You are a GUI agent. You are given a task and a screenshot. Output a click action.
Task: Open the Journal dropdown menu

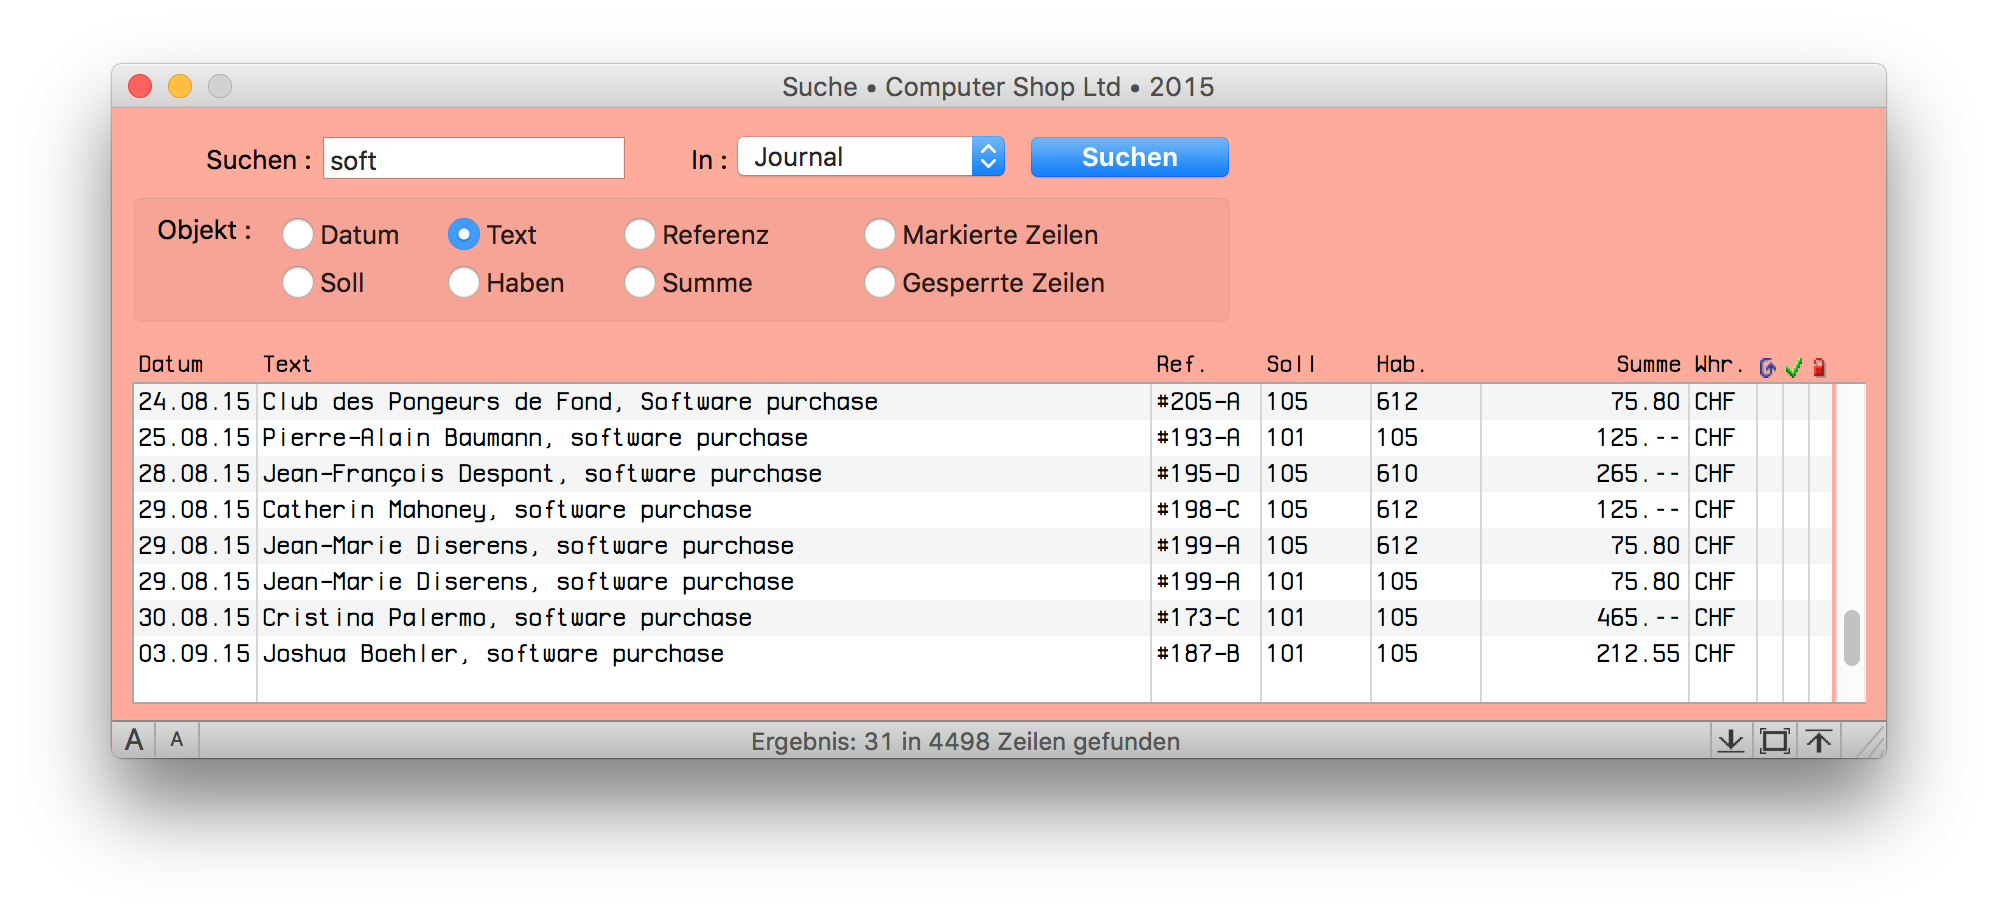coord(870,157)
